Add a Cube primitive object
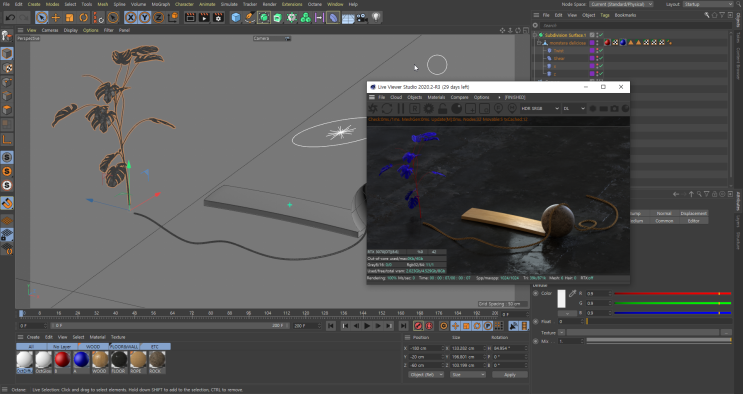Image resolution: width=743 pixels, height=394 pixels. tap(236, 18)
